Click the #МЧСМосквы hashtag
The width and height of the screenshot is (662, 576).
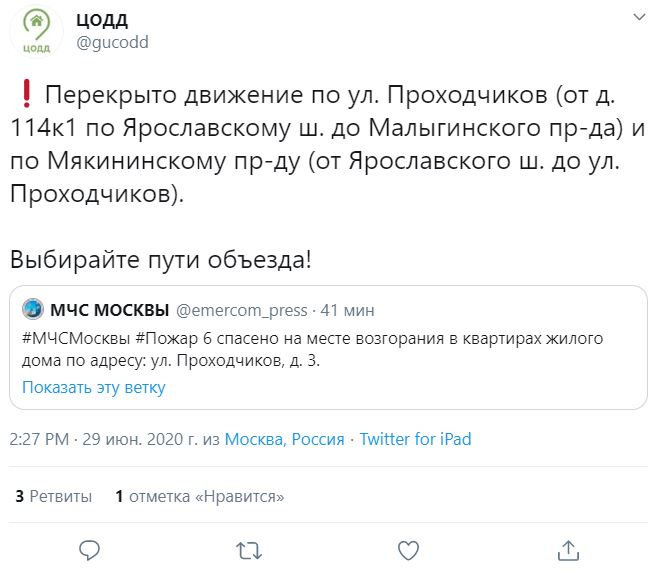(x=74, y=336)
